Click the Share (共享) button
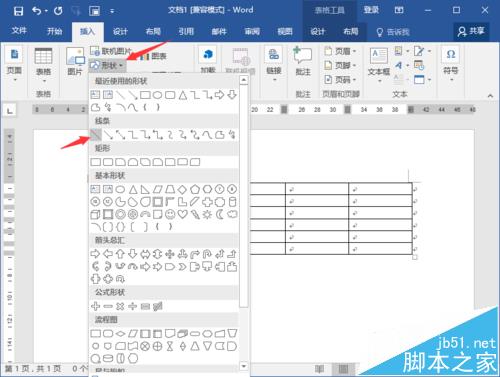This screenshot has height=377, width=500. coord(471,32)
